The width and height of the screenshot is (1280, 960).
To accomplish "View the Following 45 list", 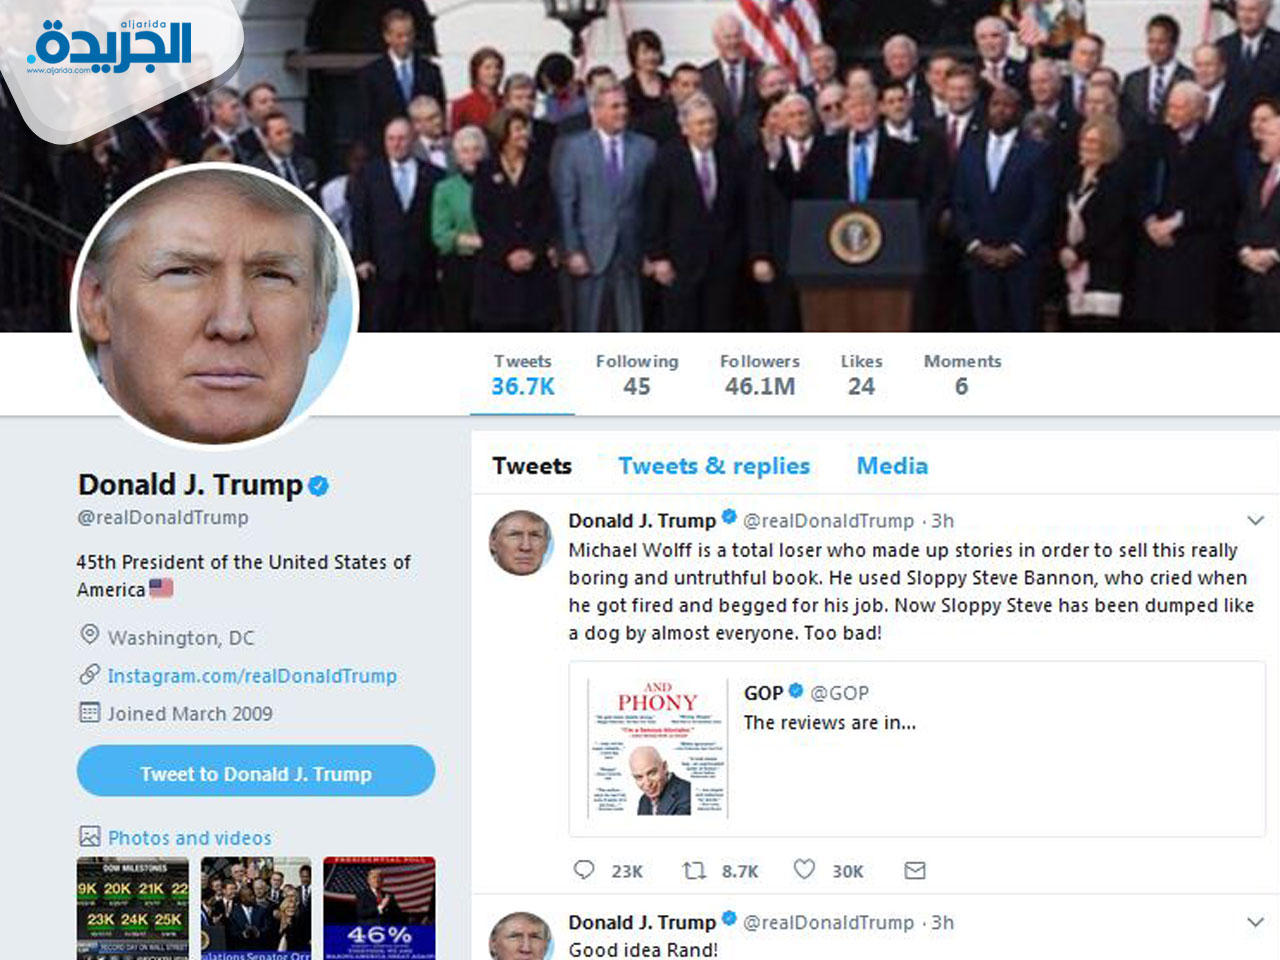I will [x=637, y=375].
